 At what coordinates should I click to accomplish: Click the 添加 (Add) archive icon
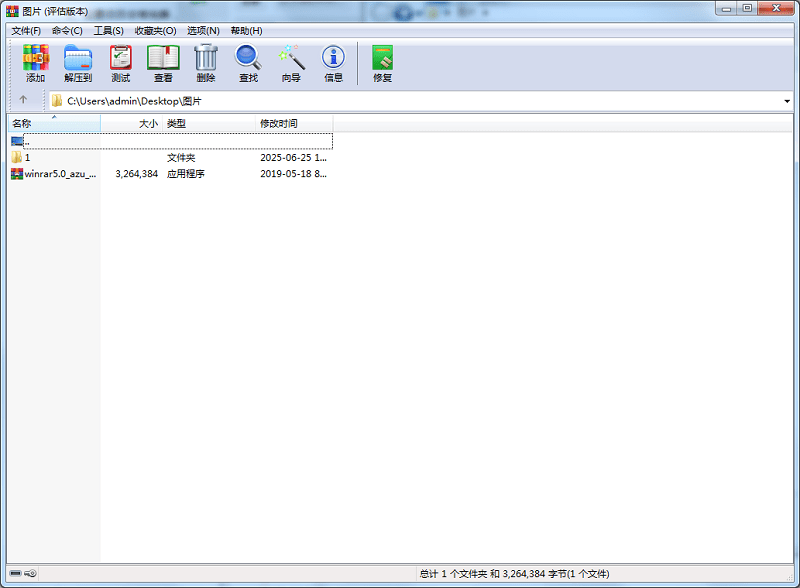click(34, 62)
